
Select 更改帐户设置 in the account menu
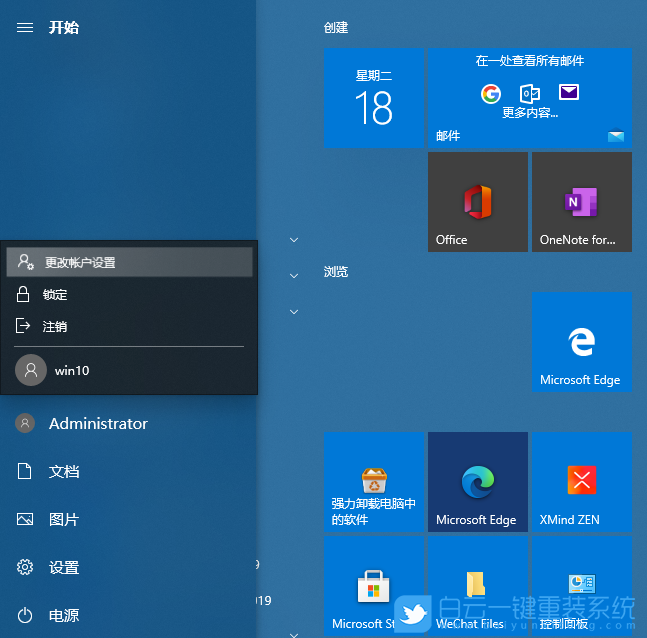point(130,263)
